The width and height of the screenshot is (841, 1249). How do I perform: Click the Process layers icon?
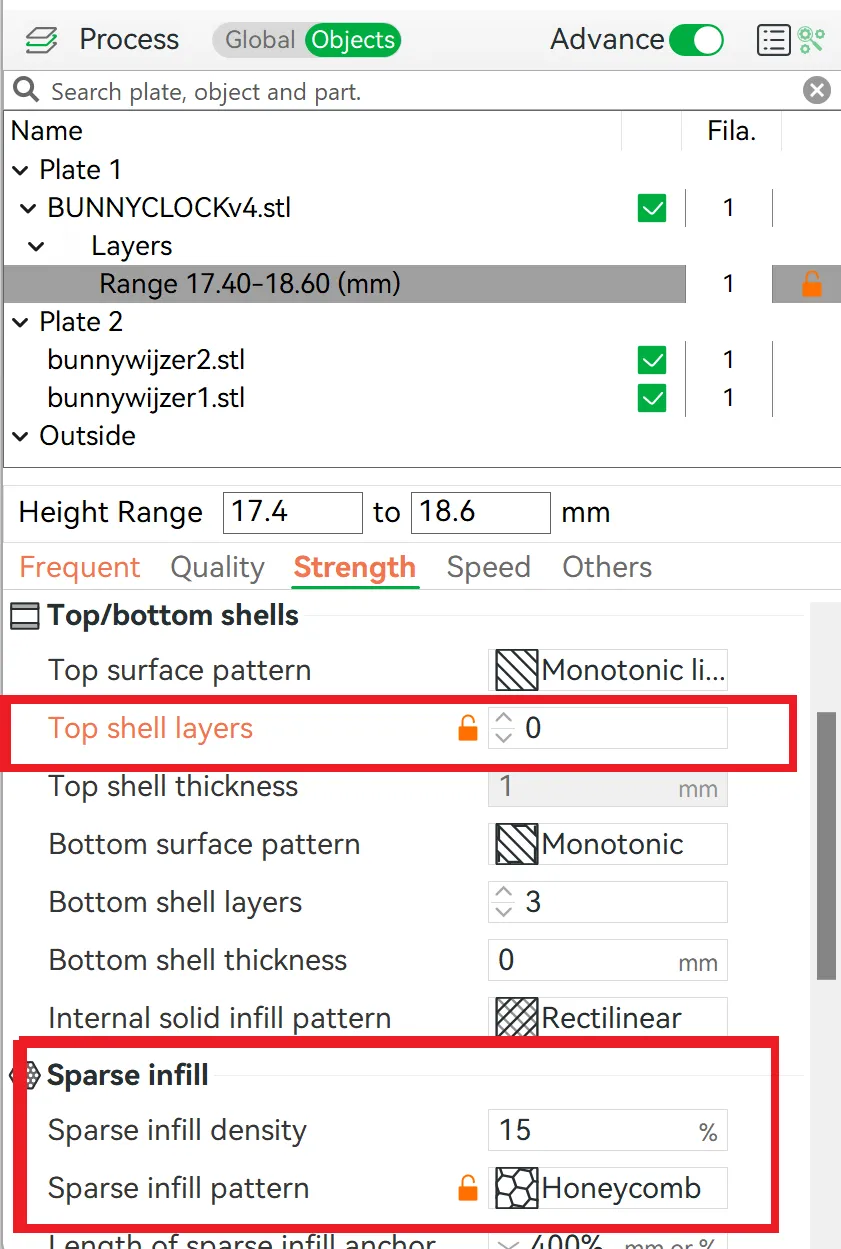click(42, 41)
